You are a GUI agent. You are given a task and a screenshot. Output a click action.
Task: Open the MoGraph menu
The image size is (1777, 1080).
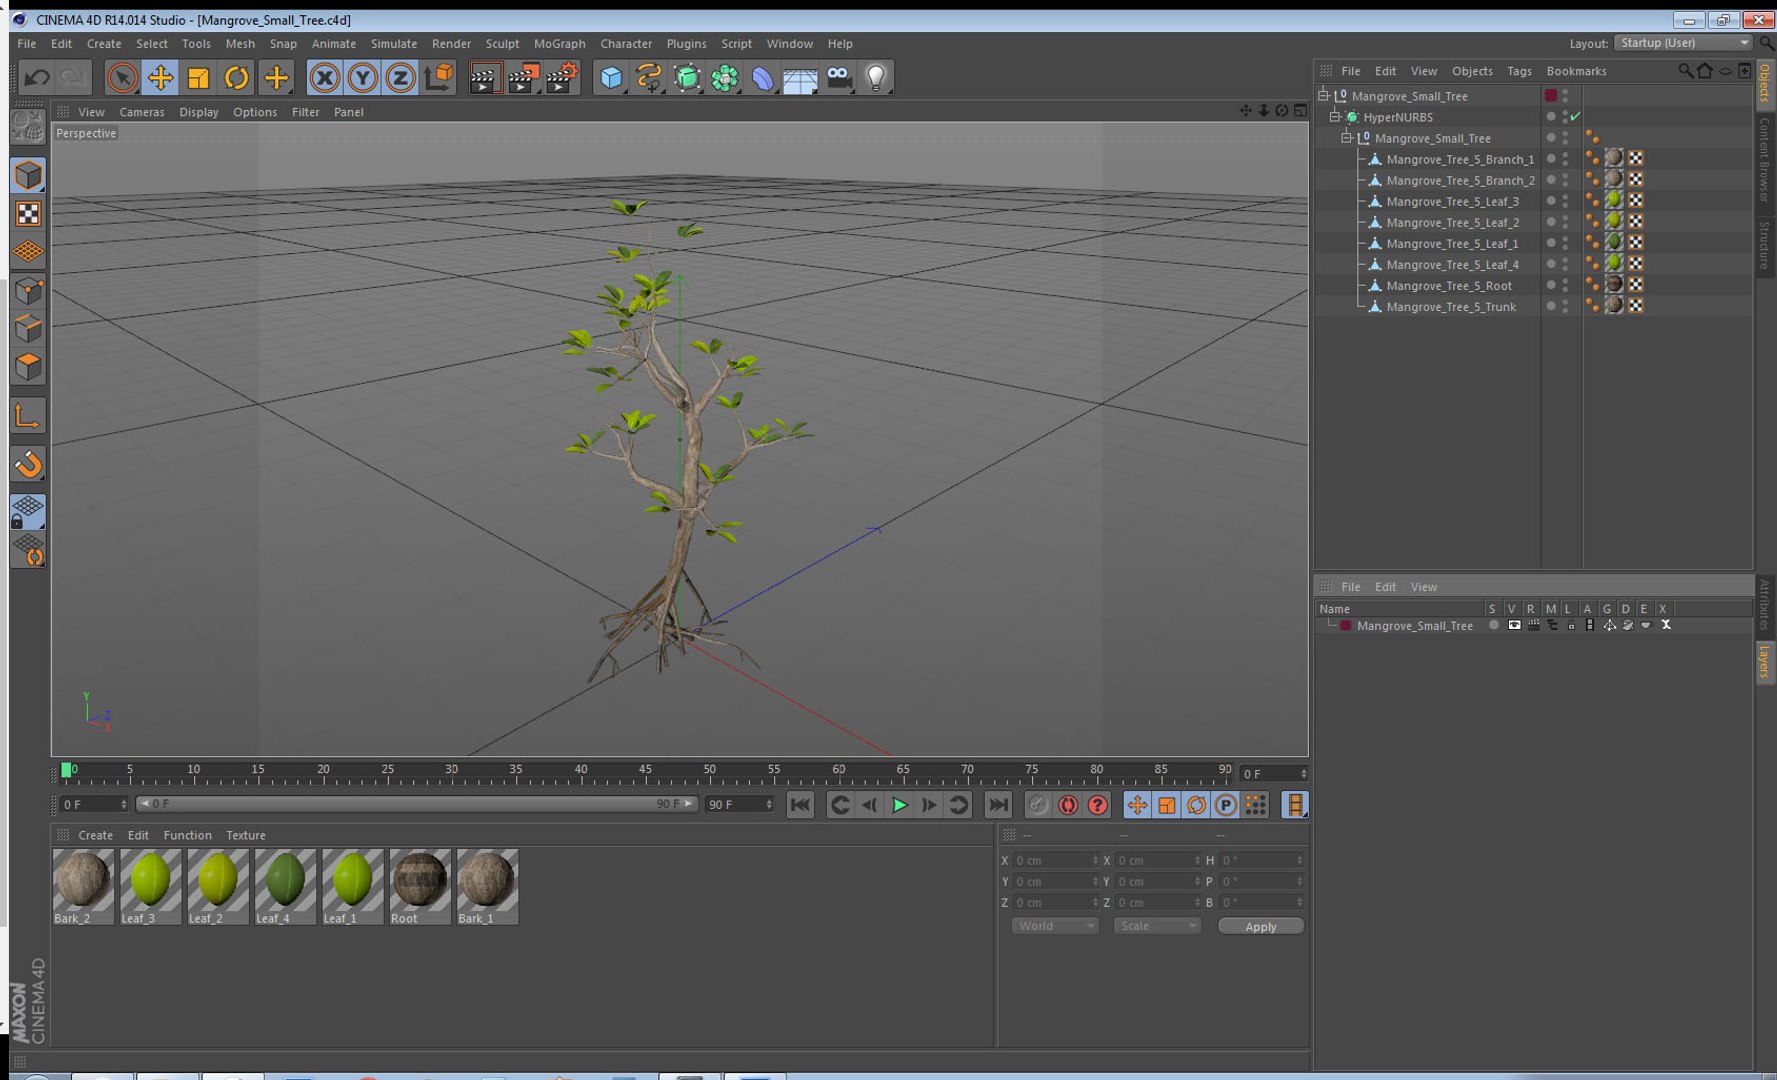pyautogui.click(x=559, y=44)
